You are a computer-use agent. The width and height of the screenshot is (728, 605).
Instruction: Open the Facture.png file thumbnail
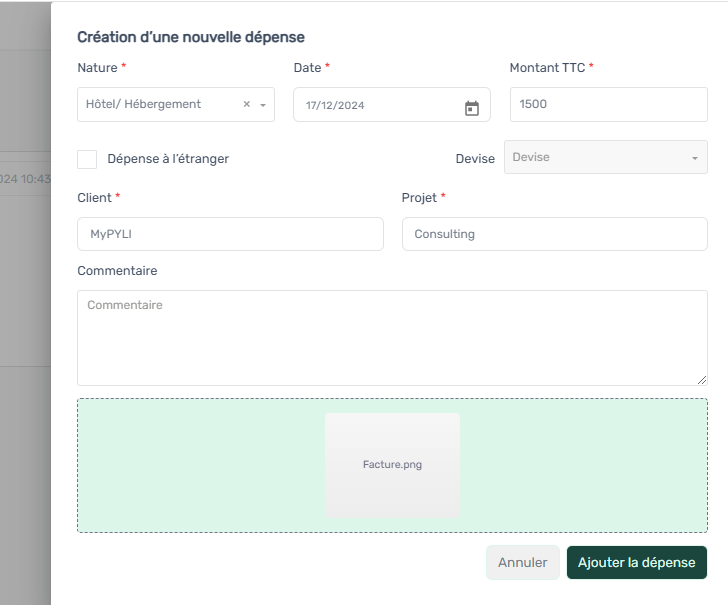pyautogui.click(x=392, y=465)
